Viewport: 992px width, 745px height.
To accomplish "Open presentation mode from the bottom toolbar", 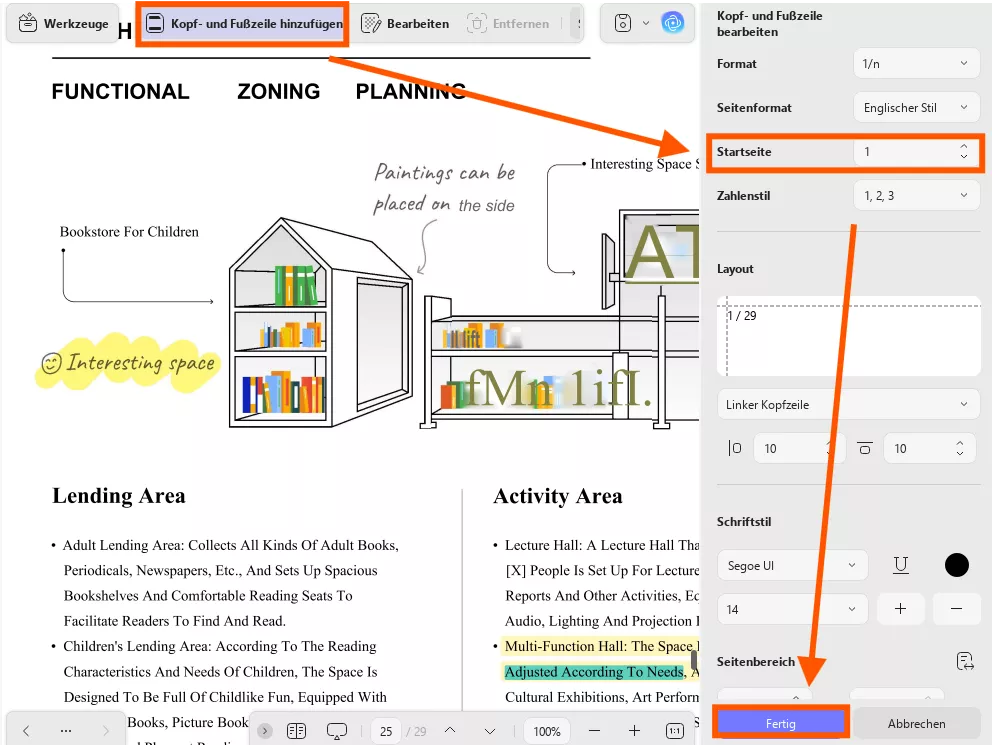I will tap(337, 731).
